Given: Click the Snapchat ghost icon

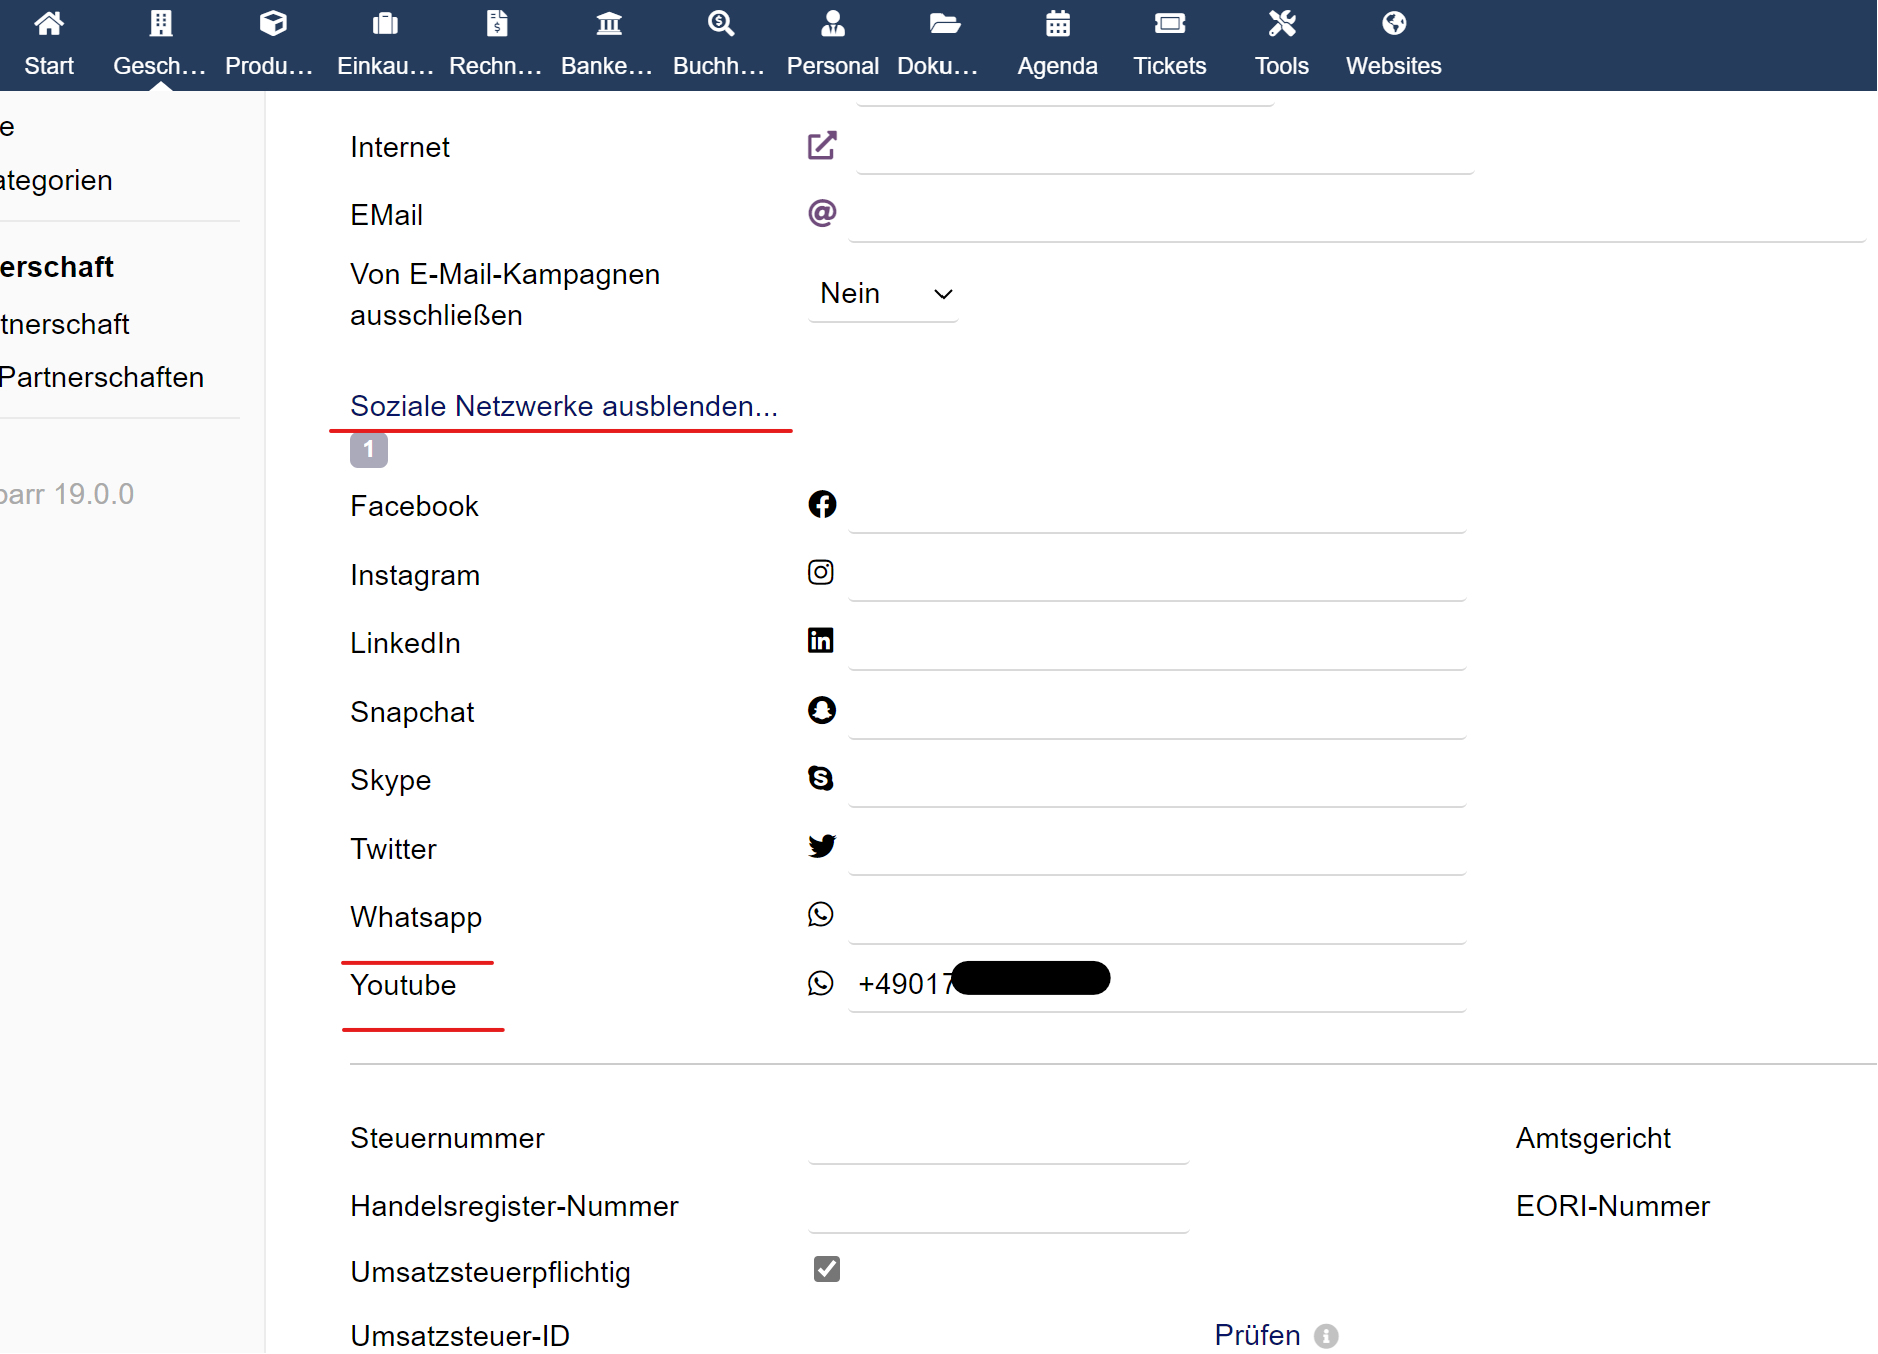Looking at the screenshot, I should pos(821,710).
